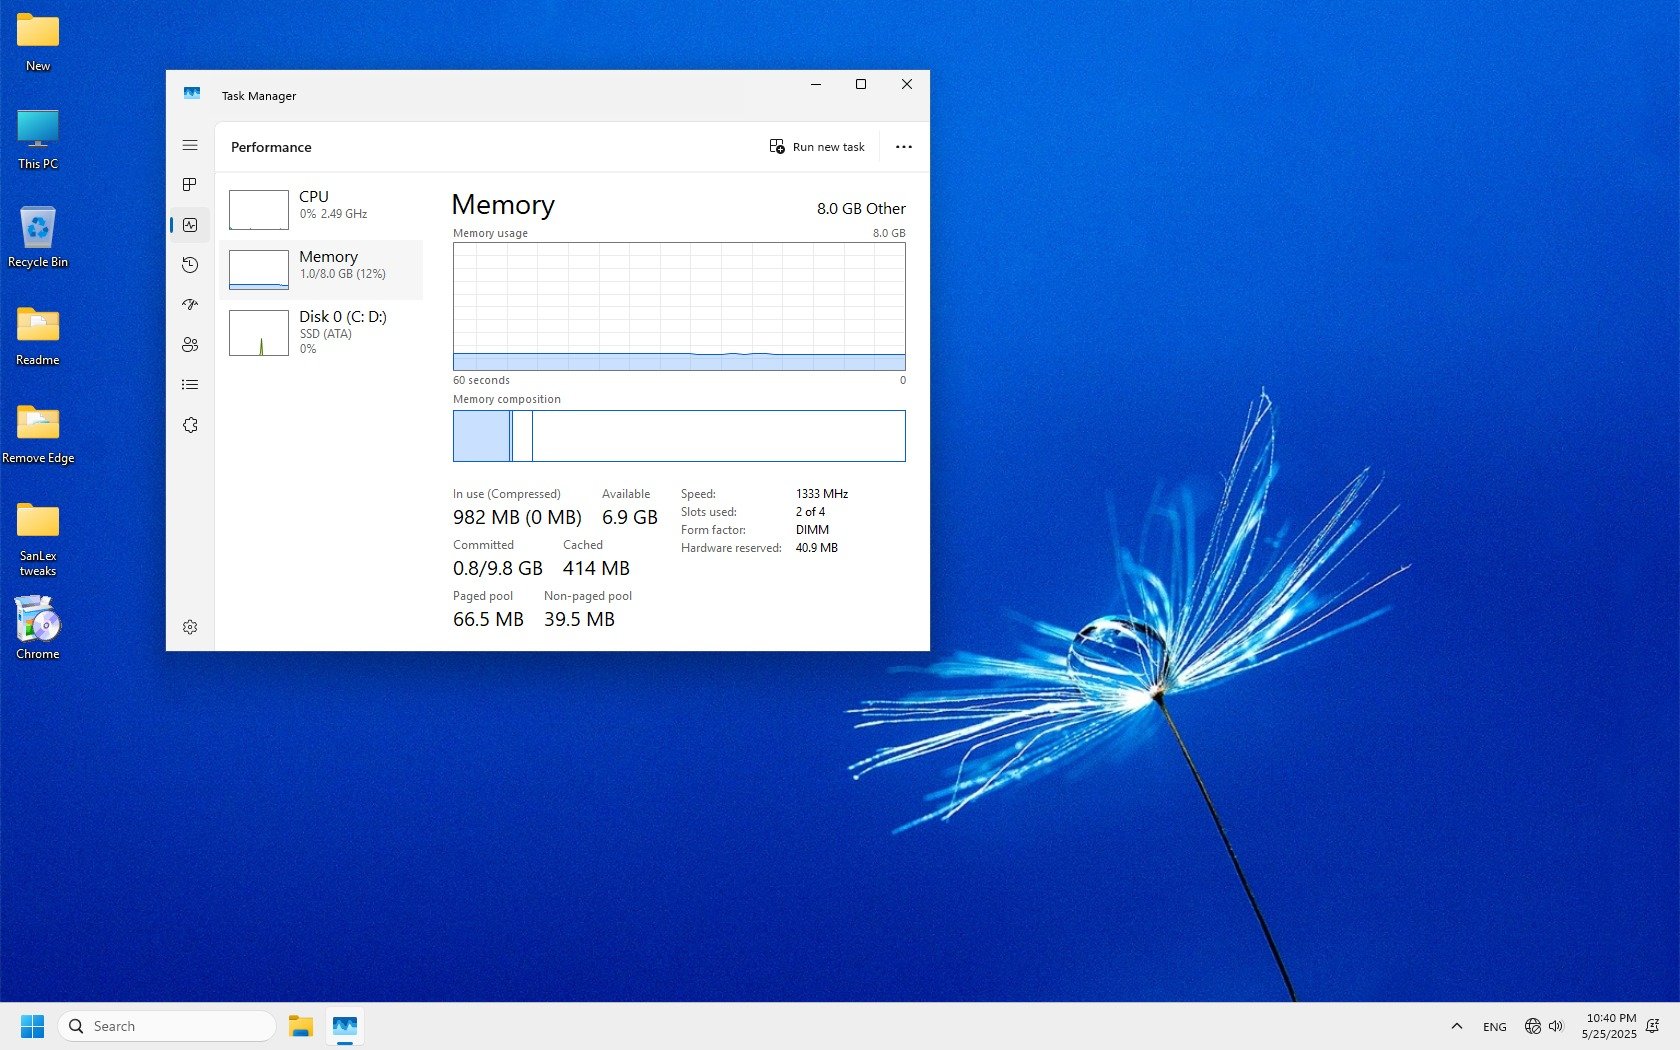Viewport: 1680px width, 1050px height.
Task: Open File Explorer from the taskbar
Action: coord(301,1026)
